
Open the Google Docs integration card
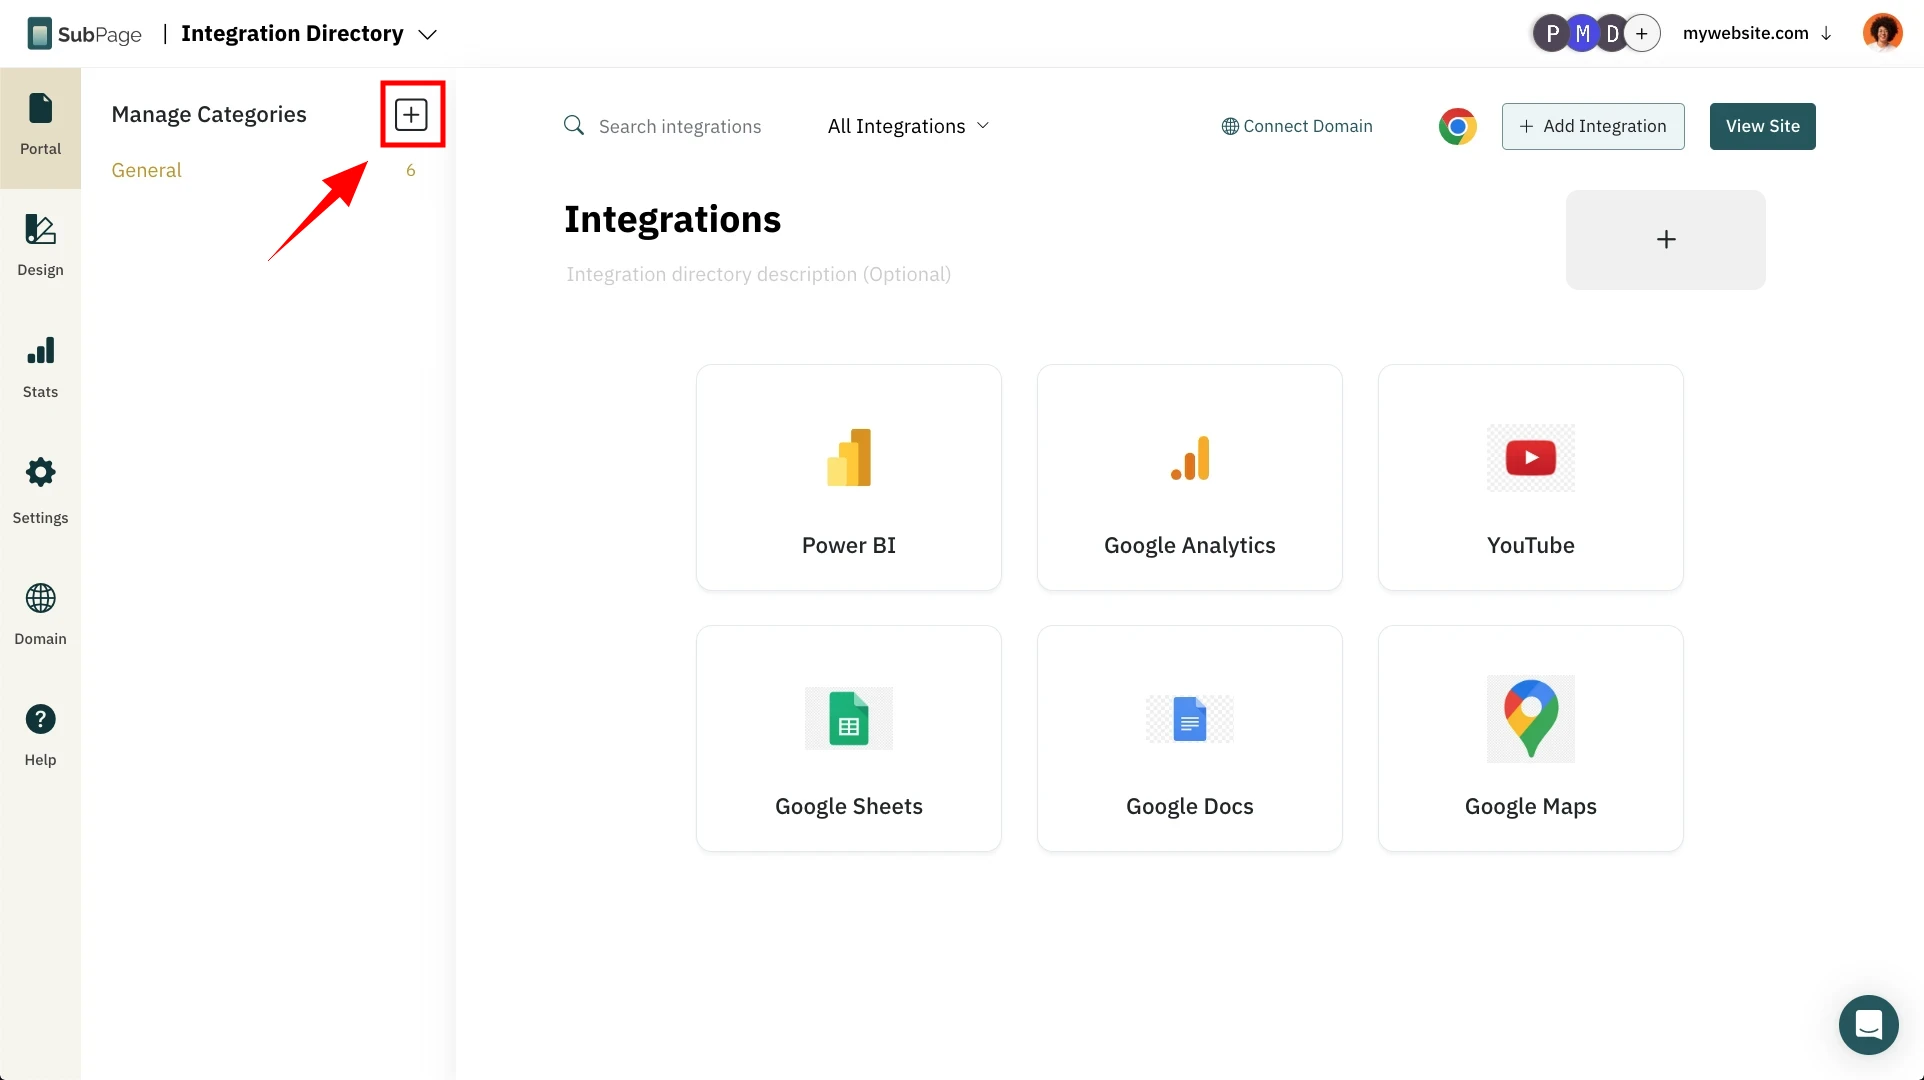tap(1190, 738)
